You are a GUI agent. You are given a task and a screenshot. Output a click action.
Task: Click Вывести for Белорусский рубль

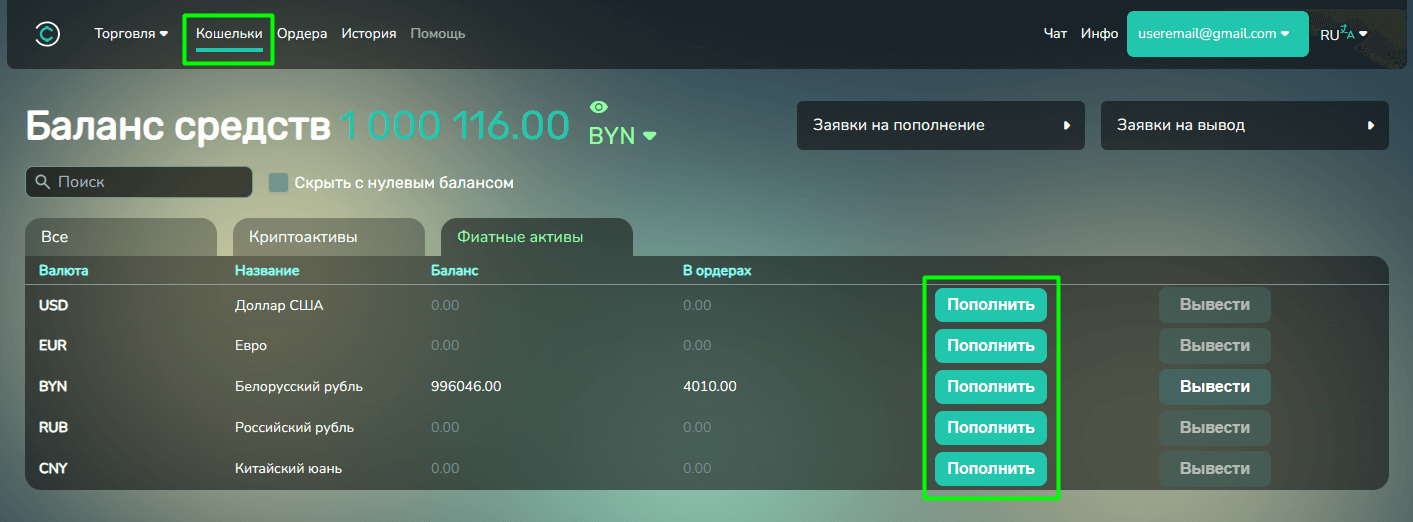pyautogui.click(x=1214, y=387)
